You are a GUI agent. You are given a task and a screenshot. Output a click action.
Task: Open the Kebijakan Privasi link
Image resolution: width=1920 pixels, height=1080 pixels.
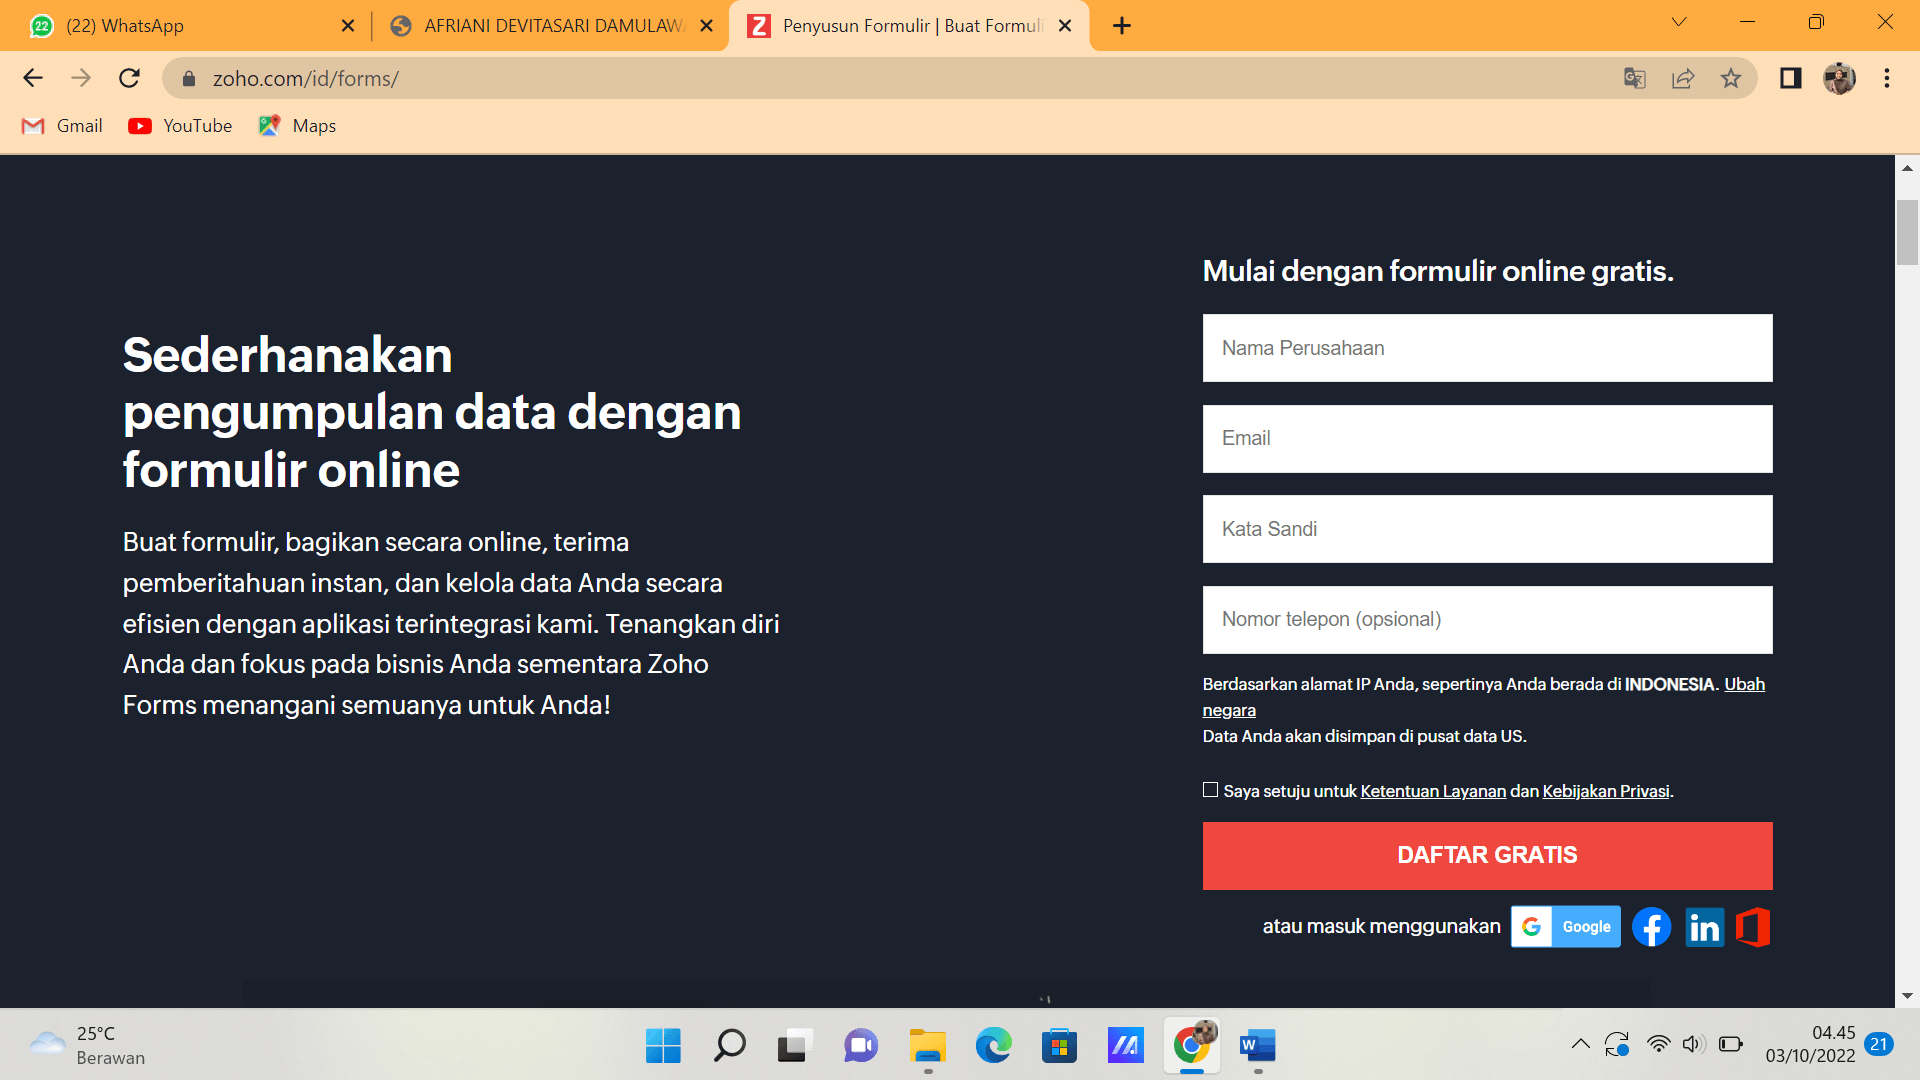[1606, 791]
